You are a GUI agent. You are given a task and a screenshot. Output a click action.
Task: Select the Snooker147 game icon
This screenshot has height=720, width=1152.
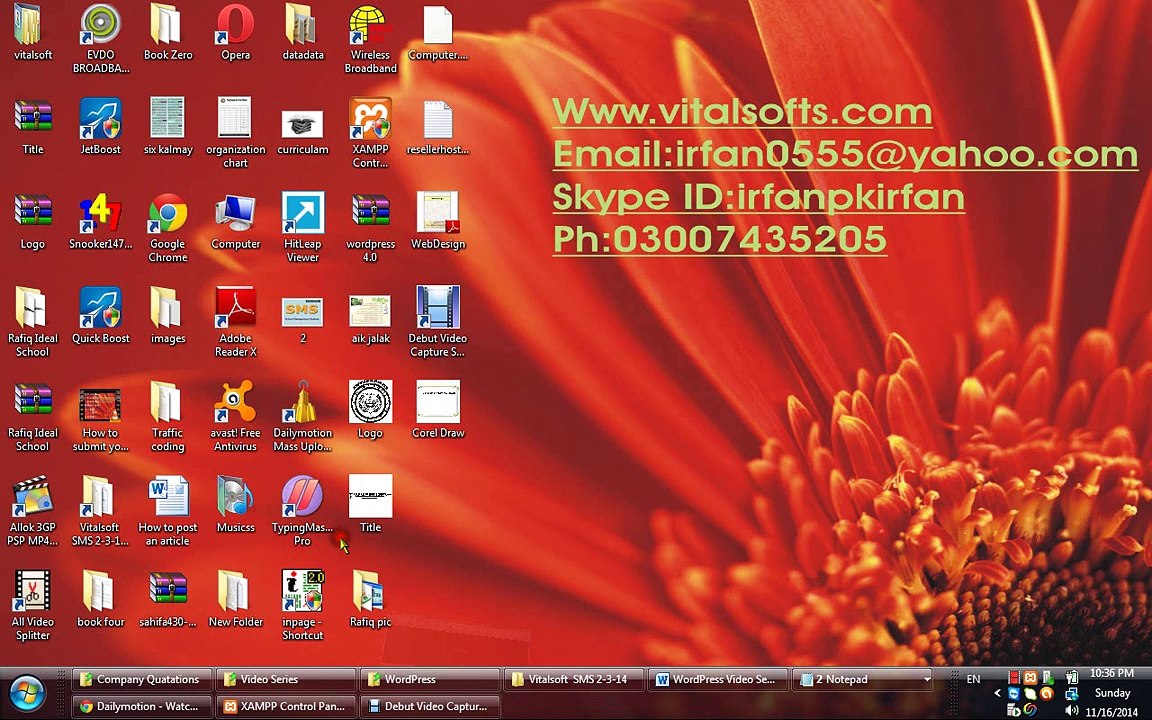coord(101,222)
